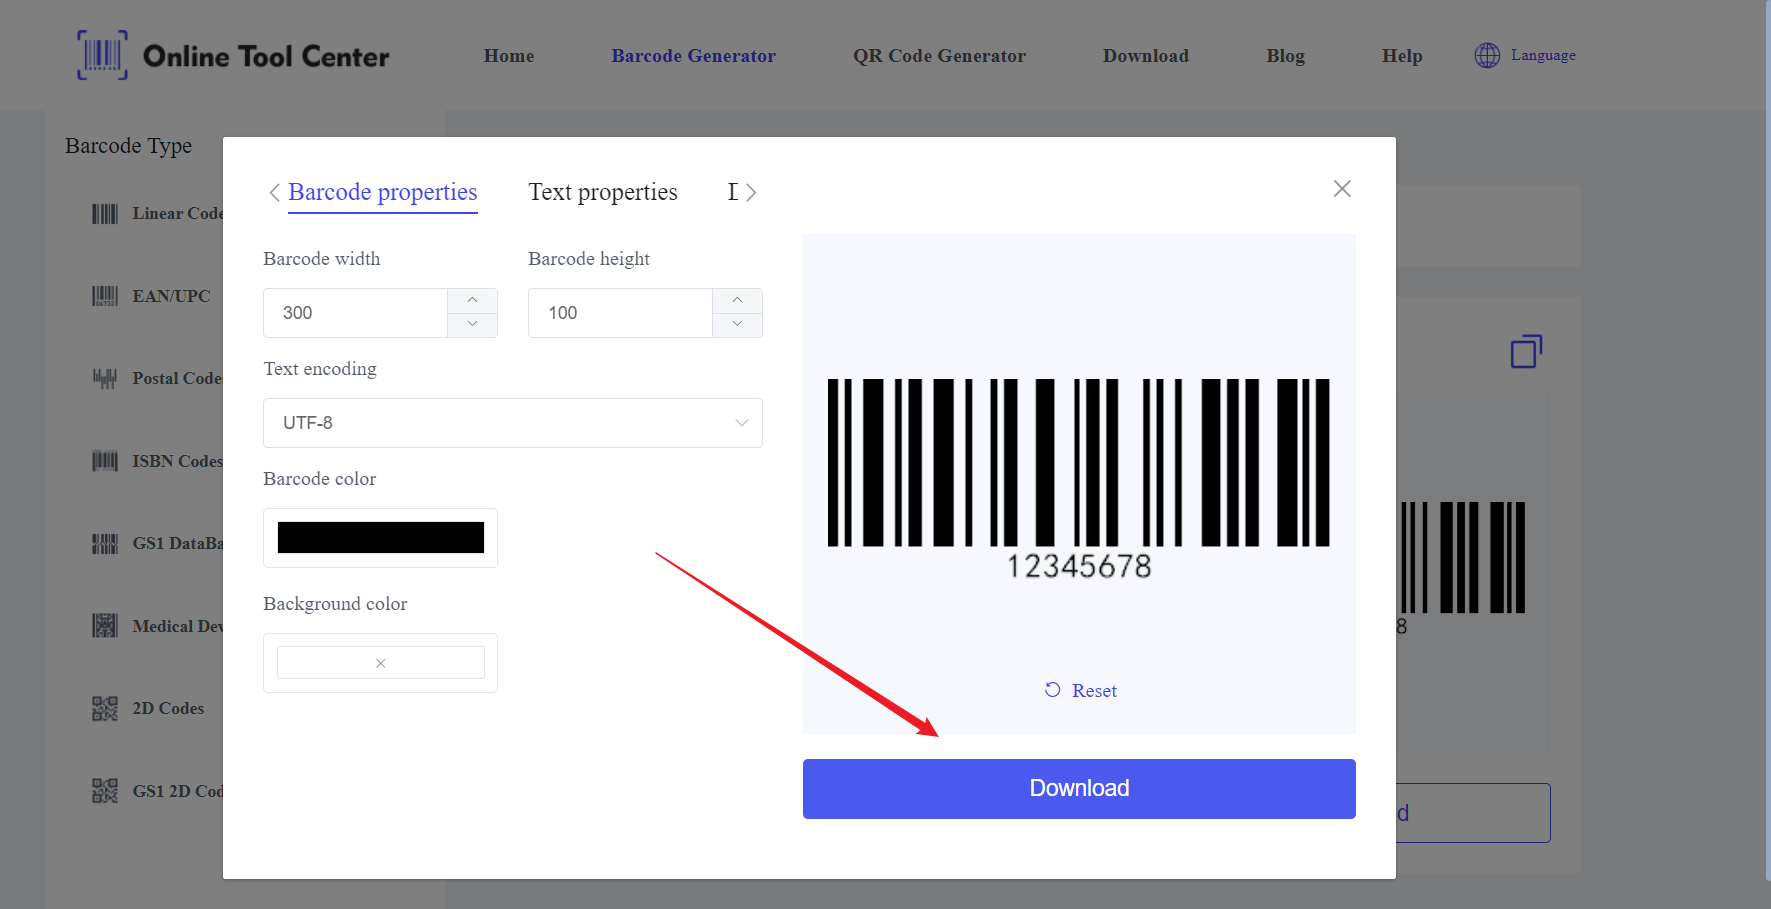1771x909 pixels.
Task: Open the Help page link
Action: pyautogui.click(x=1402, y=56)
